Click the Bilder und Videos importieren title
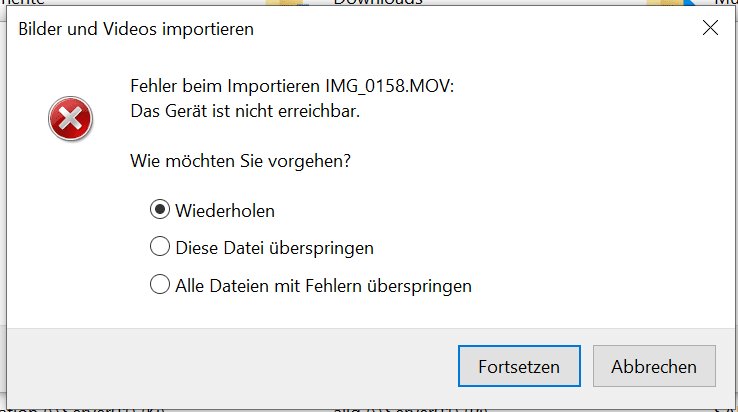This screenshot has height=412, width=738. pyautogui.click(x=136, y=29)
